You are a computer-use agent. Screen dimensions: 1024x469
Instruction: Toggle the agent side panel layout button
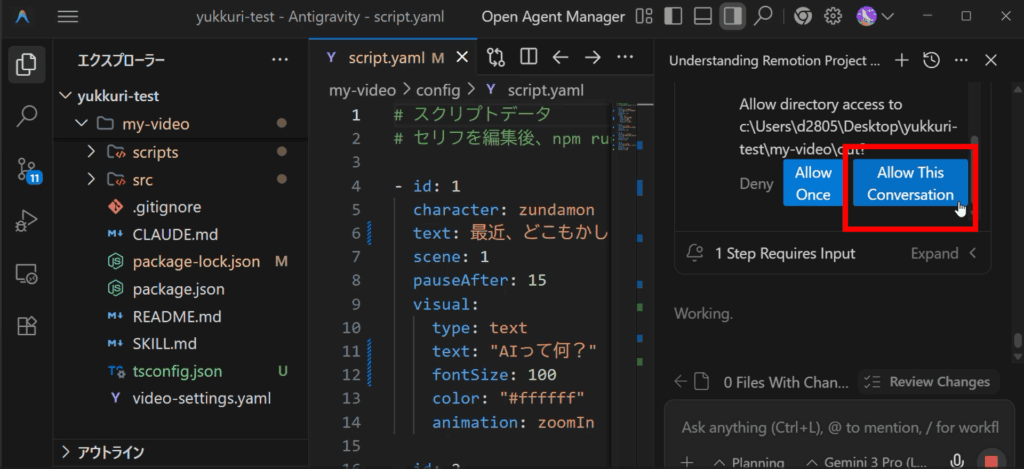pyautogui.click(x=732, y=16)
